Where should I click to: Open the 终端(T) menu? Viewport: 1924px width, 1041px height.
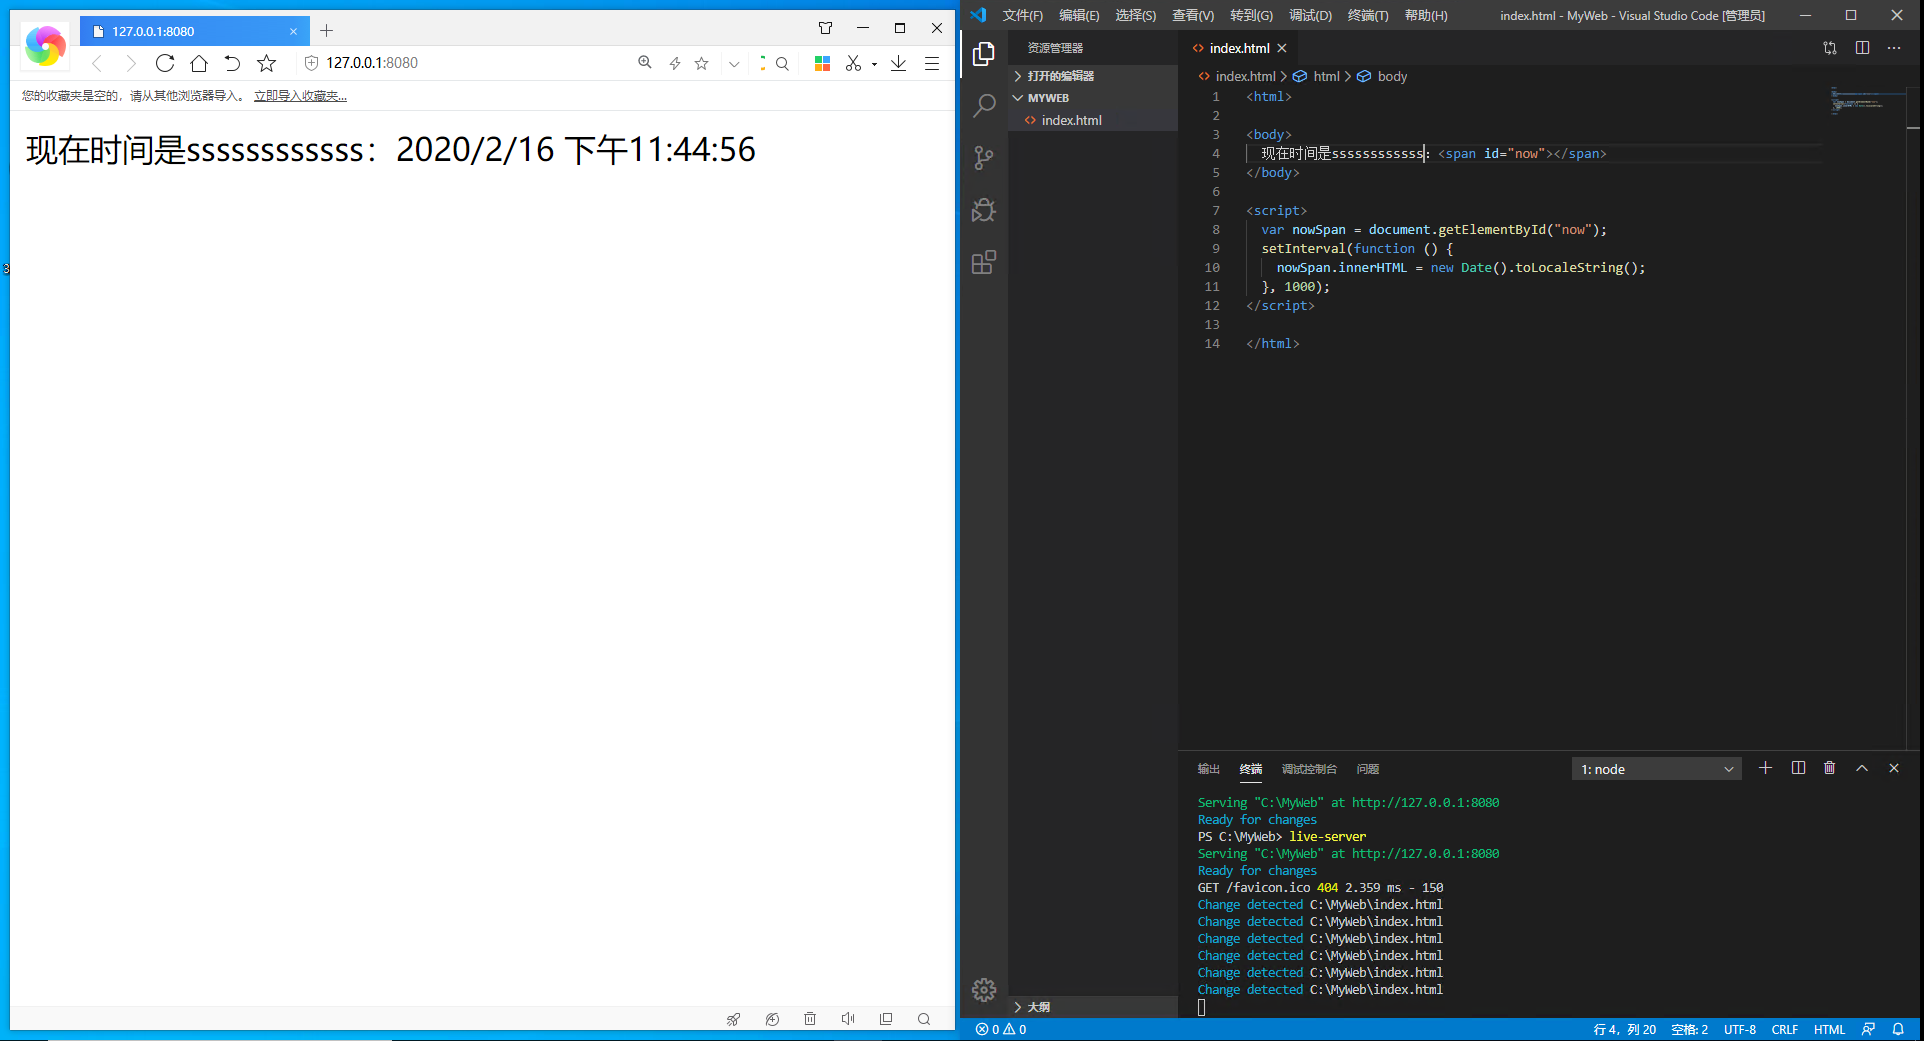click(1366, 15)
